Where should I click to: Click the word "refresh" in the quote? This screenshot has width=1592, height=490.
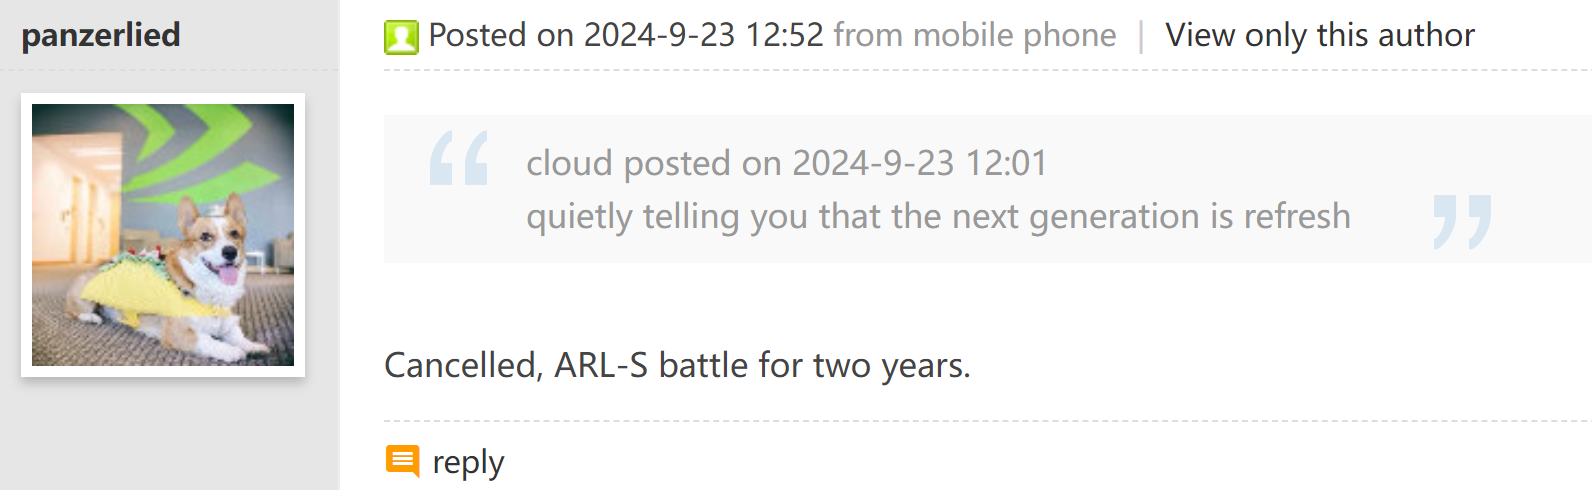point(1296,217)
